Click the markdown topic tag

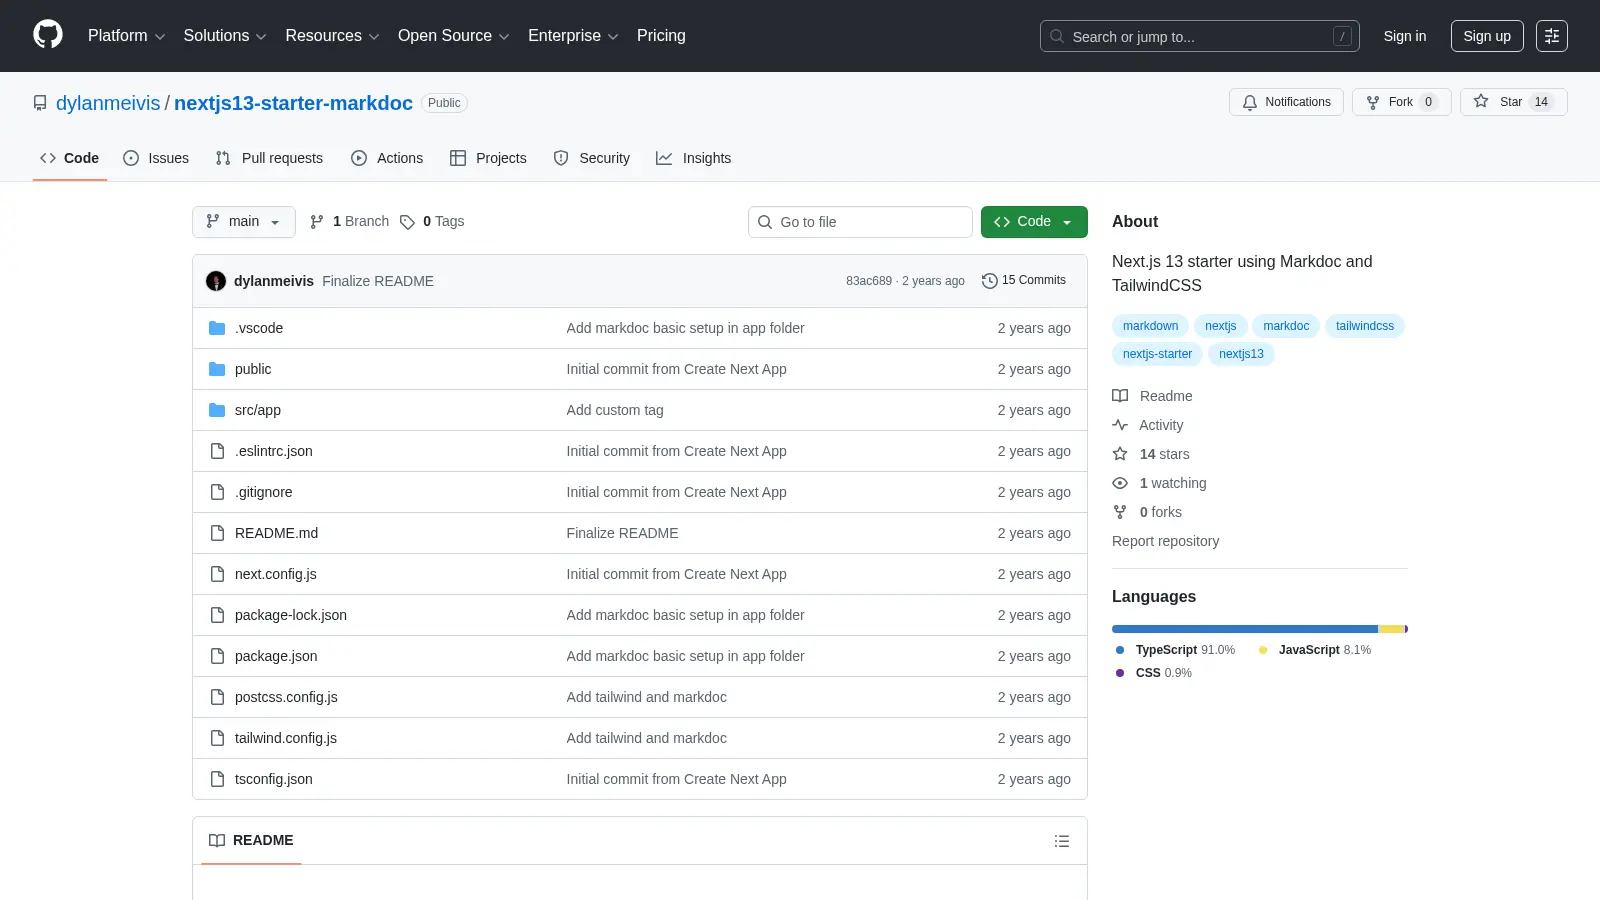(1150, 326)
